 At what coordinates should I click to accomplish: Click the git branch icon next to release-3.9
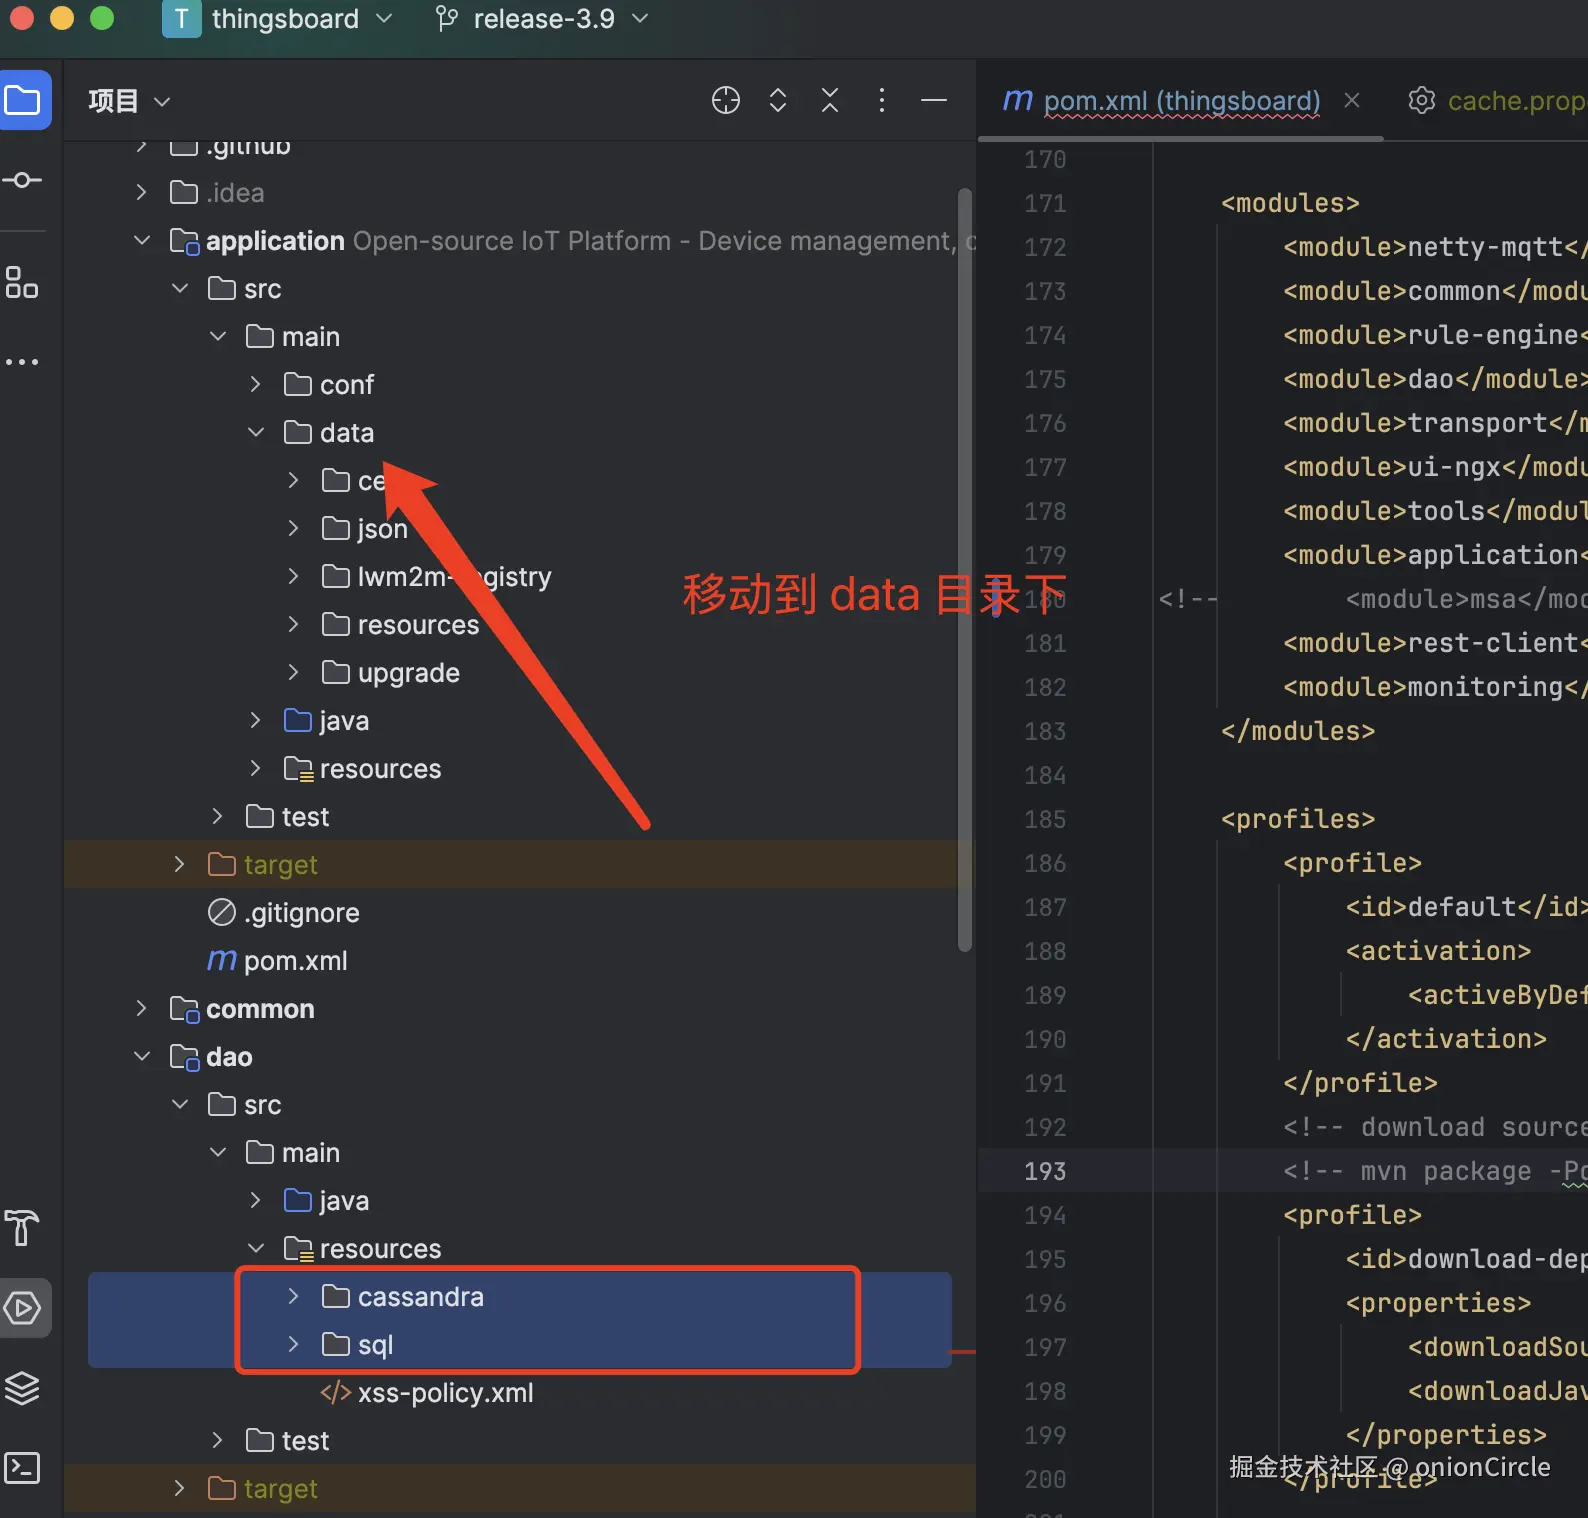pos(447,19)
